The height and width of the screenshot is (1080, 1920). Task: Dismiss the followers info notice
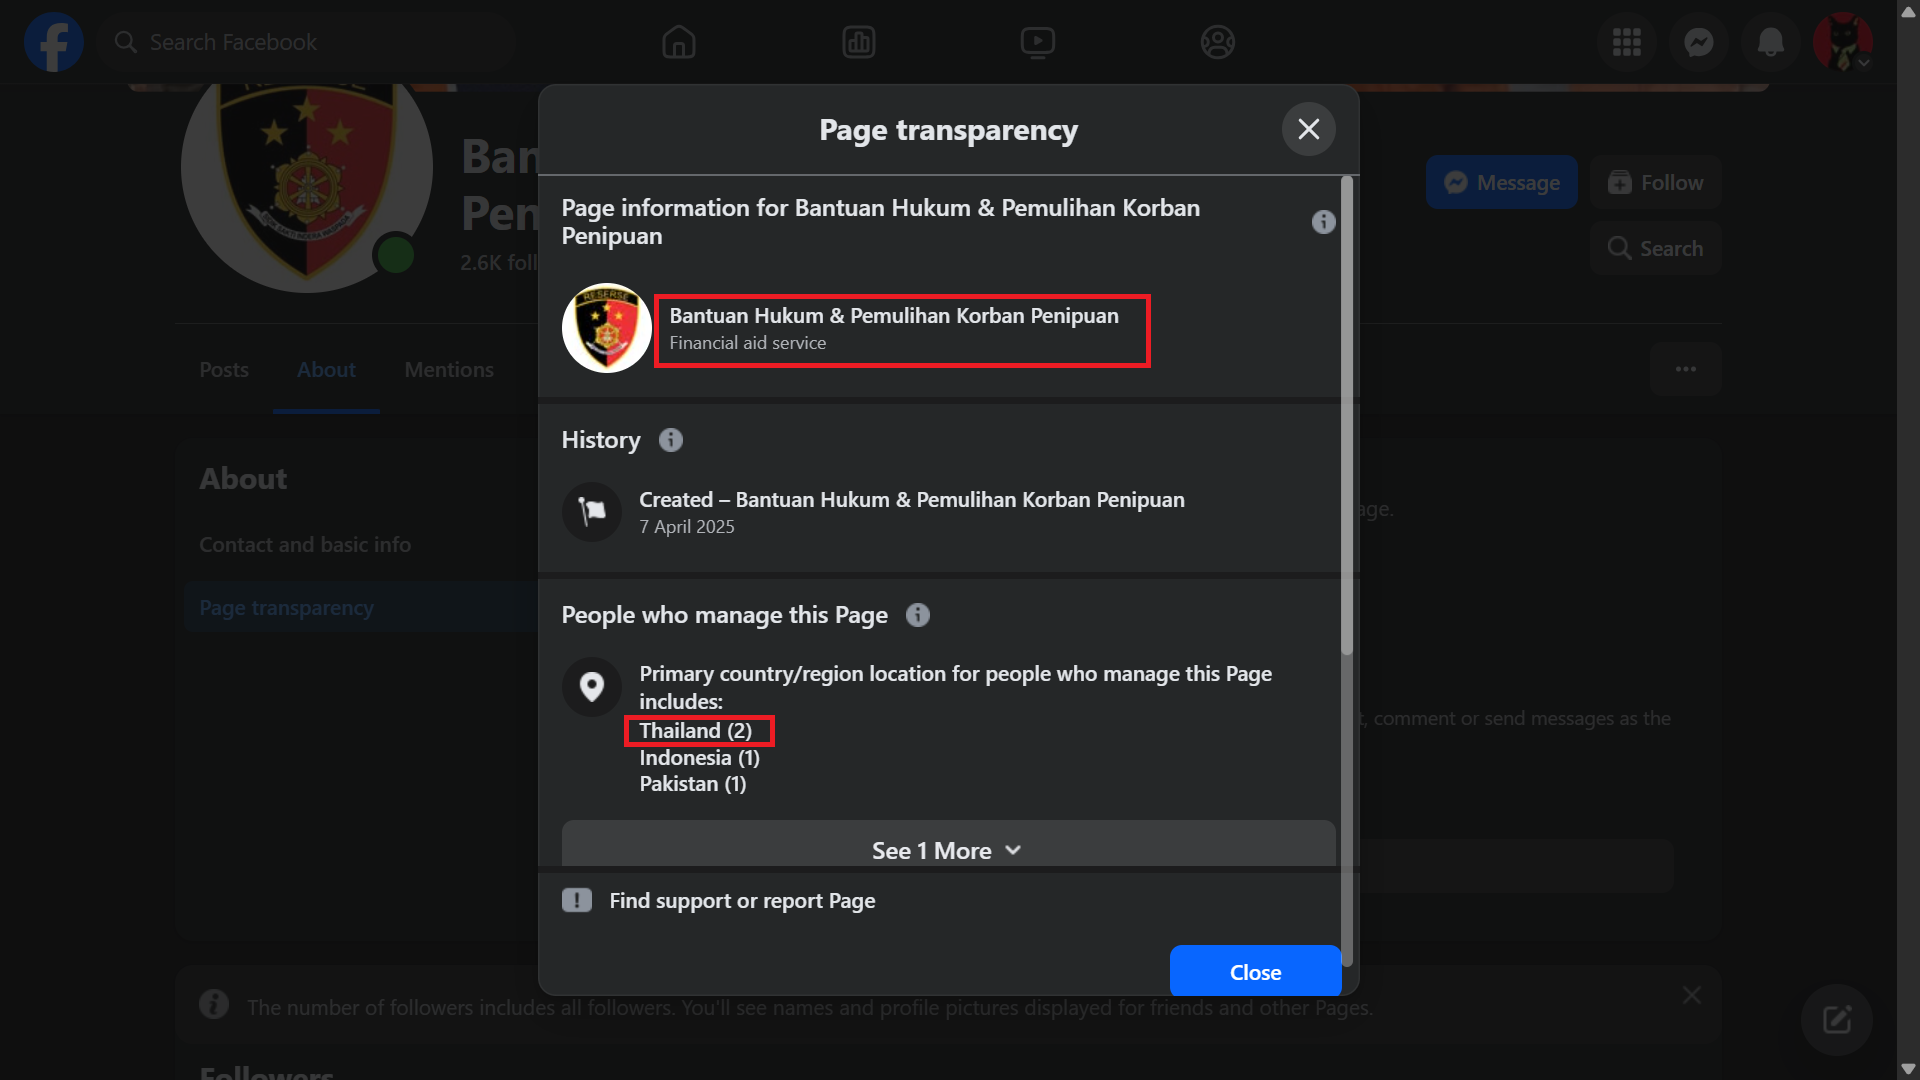tap(1692, 995)
